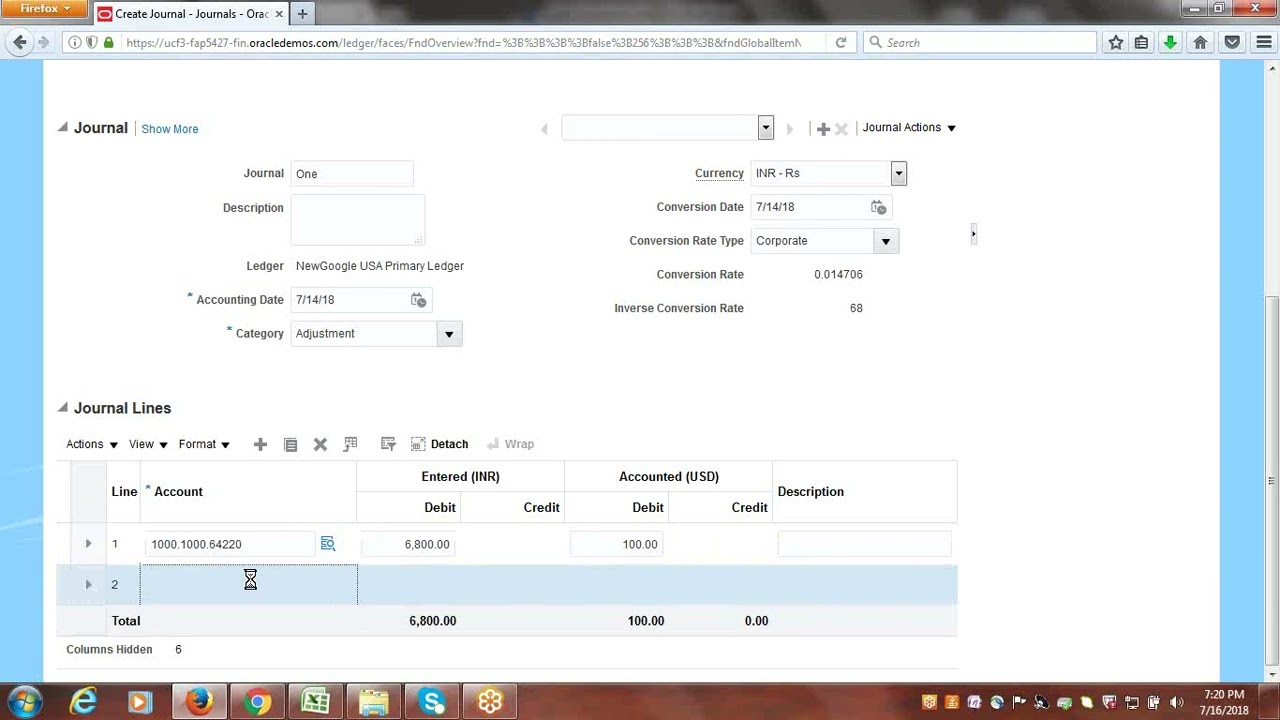Open Internet Explorer from the taskbar

pos(83,702)
